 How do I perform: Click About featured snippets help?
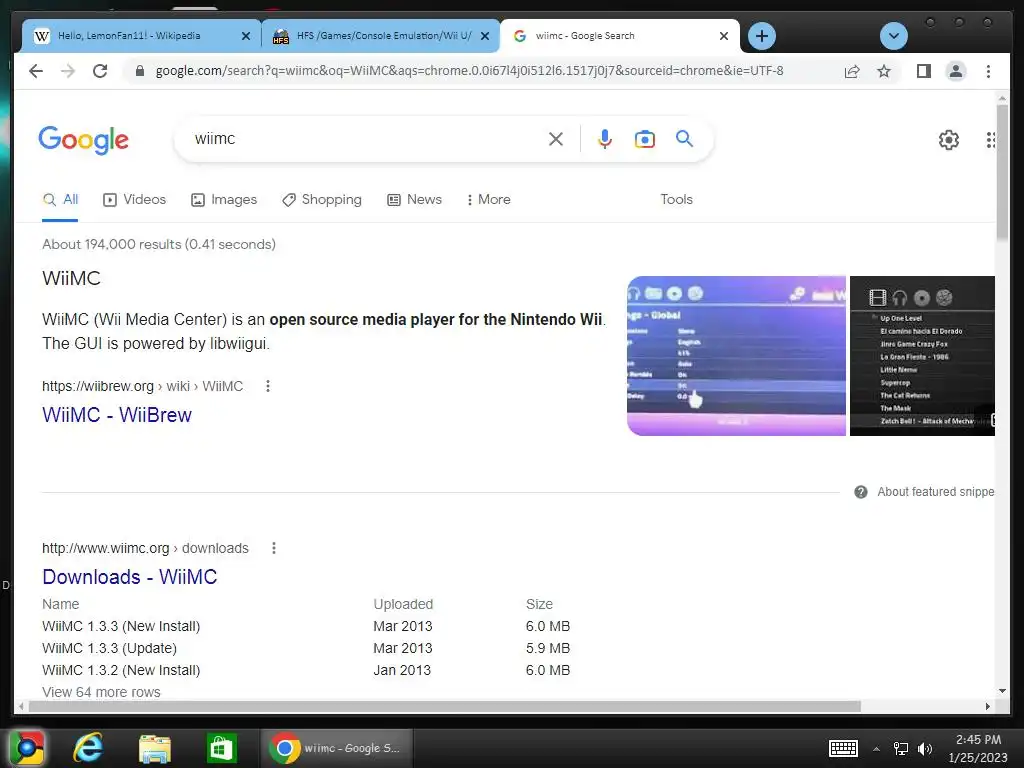click(924, 492)
